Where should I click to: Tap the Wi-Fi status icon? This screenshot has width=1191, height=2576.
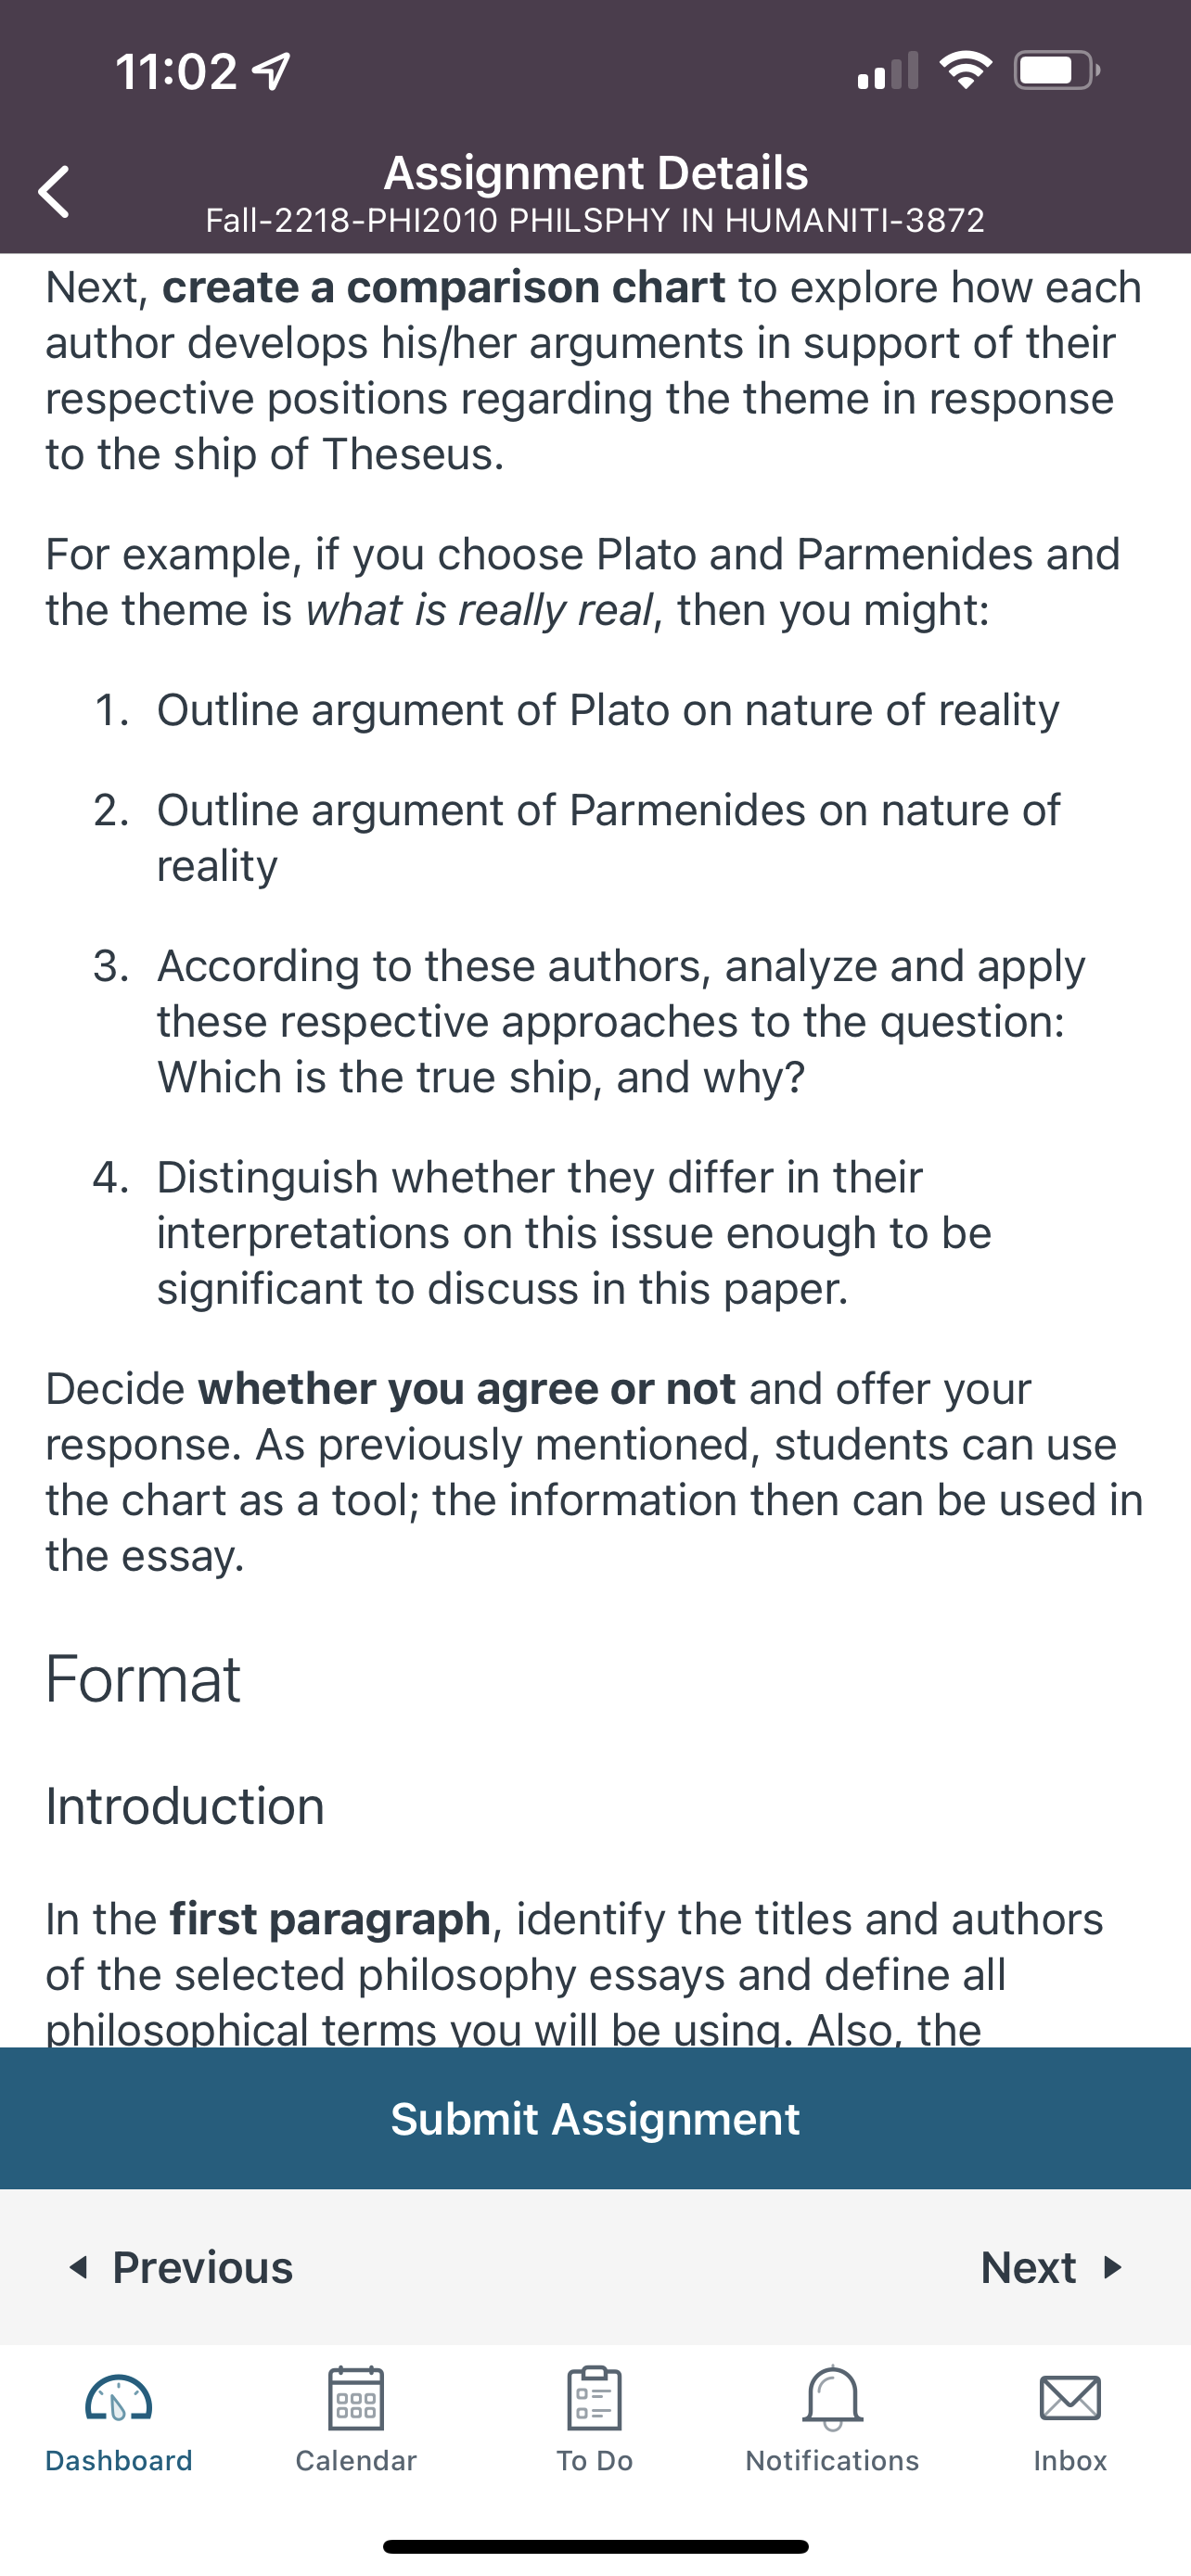pos(965,70)
